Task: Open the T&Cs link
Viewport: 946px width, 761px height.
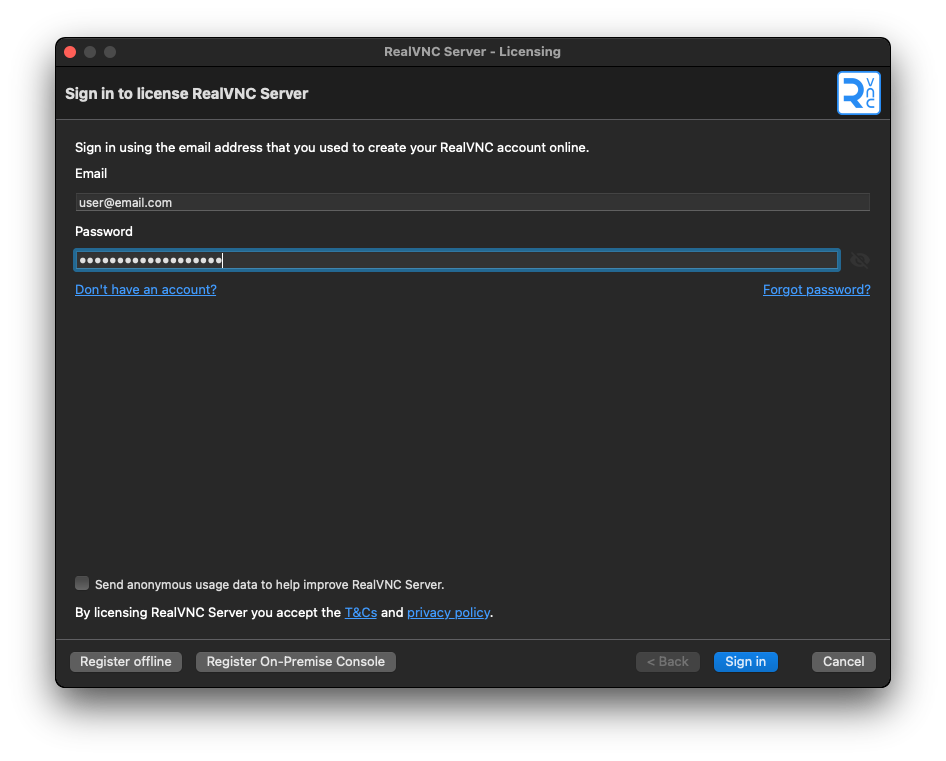Action: pyautogui.click(x=361, y=612)
